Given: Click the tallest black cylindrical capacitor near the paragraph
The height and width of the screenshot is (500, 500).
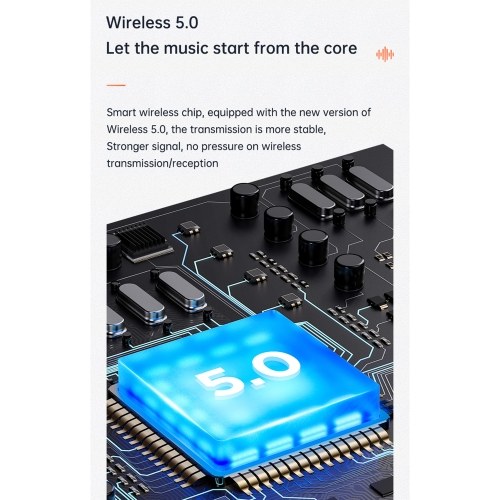Looking at the screenshot, I should [x=245, y=200].
